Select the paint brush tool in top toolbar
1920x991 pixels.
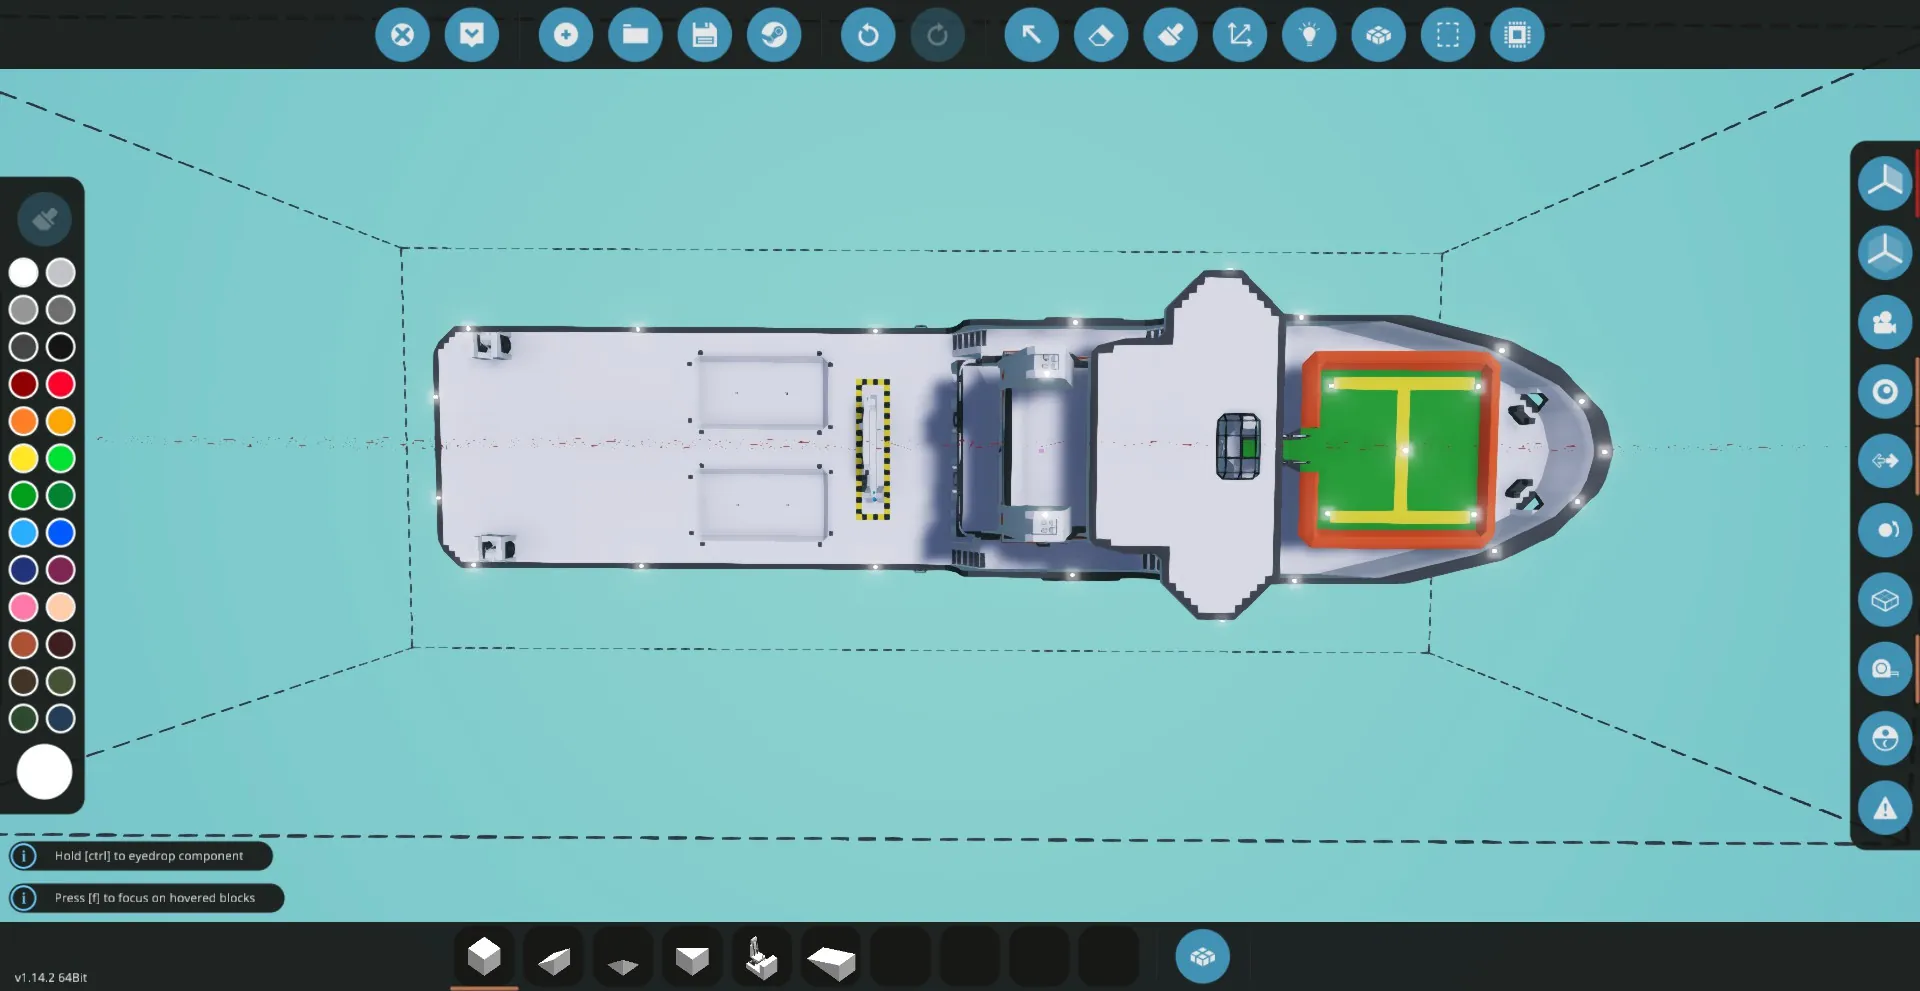click(x=1170, y=35)
